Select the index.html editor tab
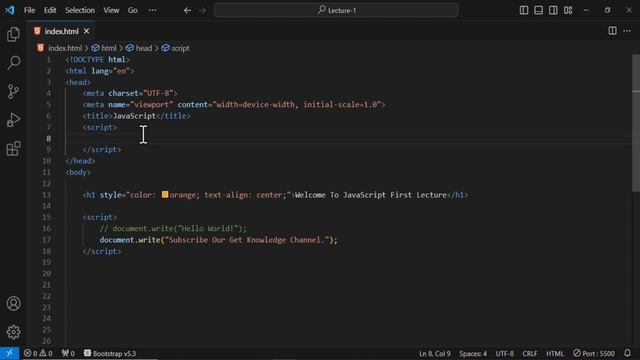 61,31
